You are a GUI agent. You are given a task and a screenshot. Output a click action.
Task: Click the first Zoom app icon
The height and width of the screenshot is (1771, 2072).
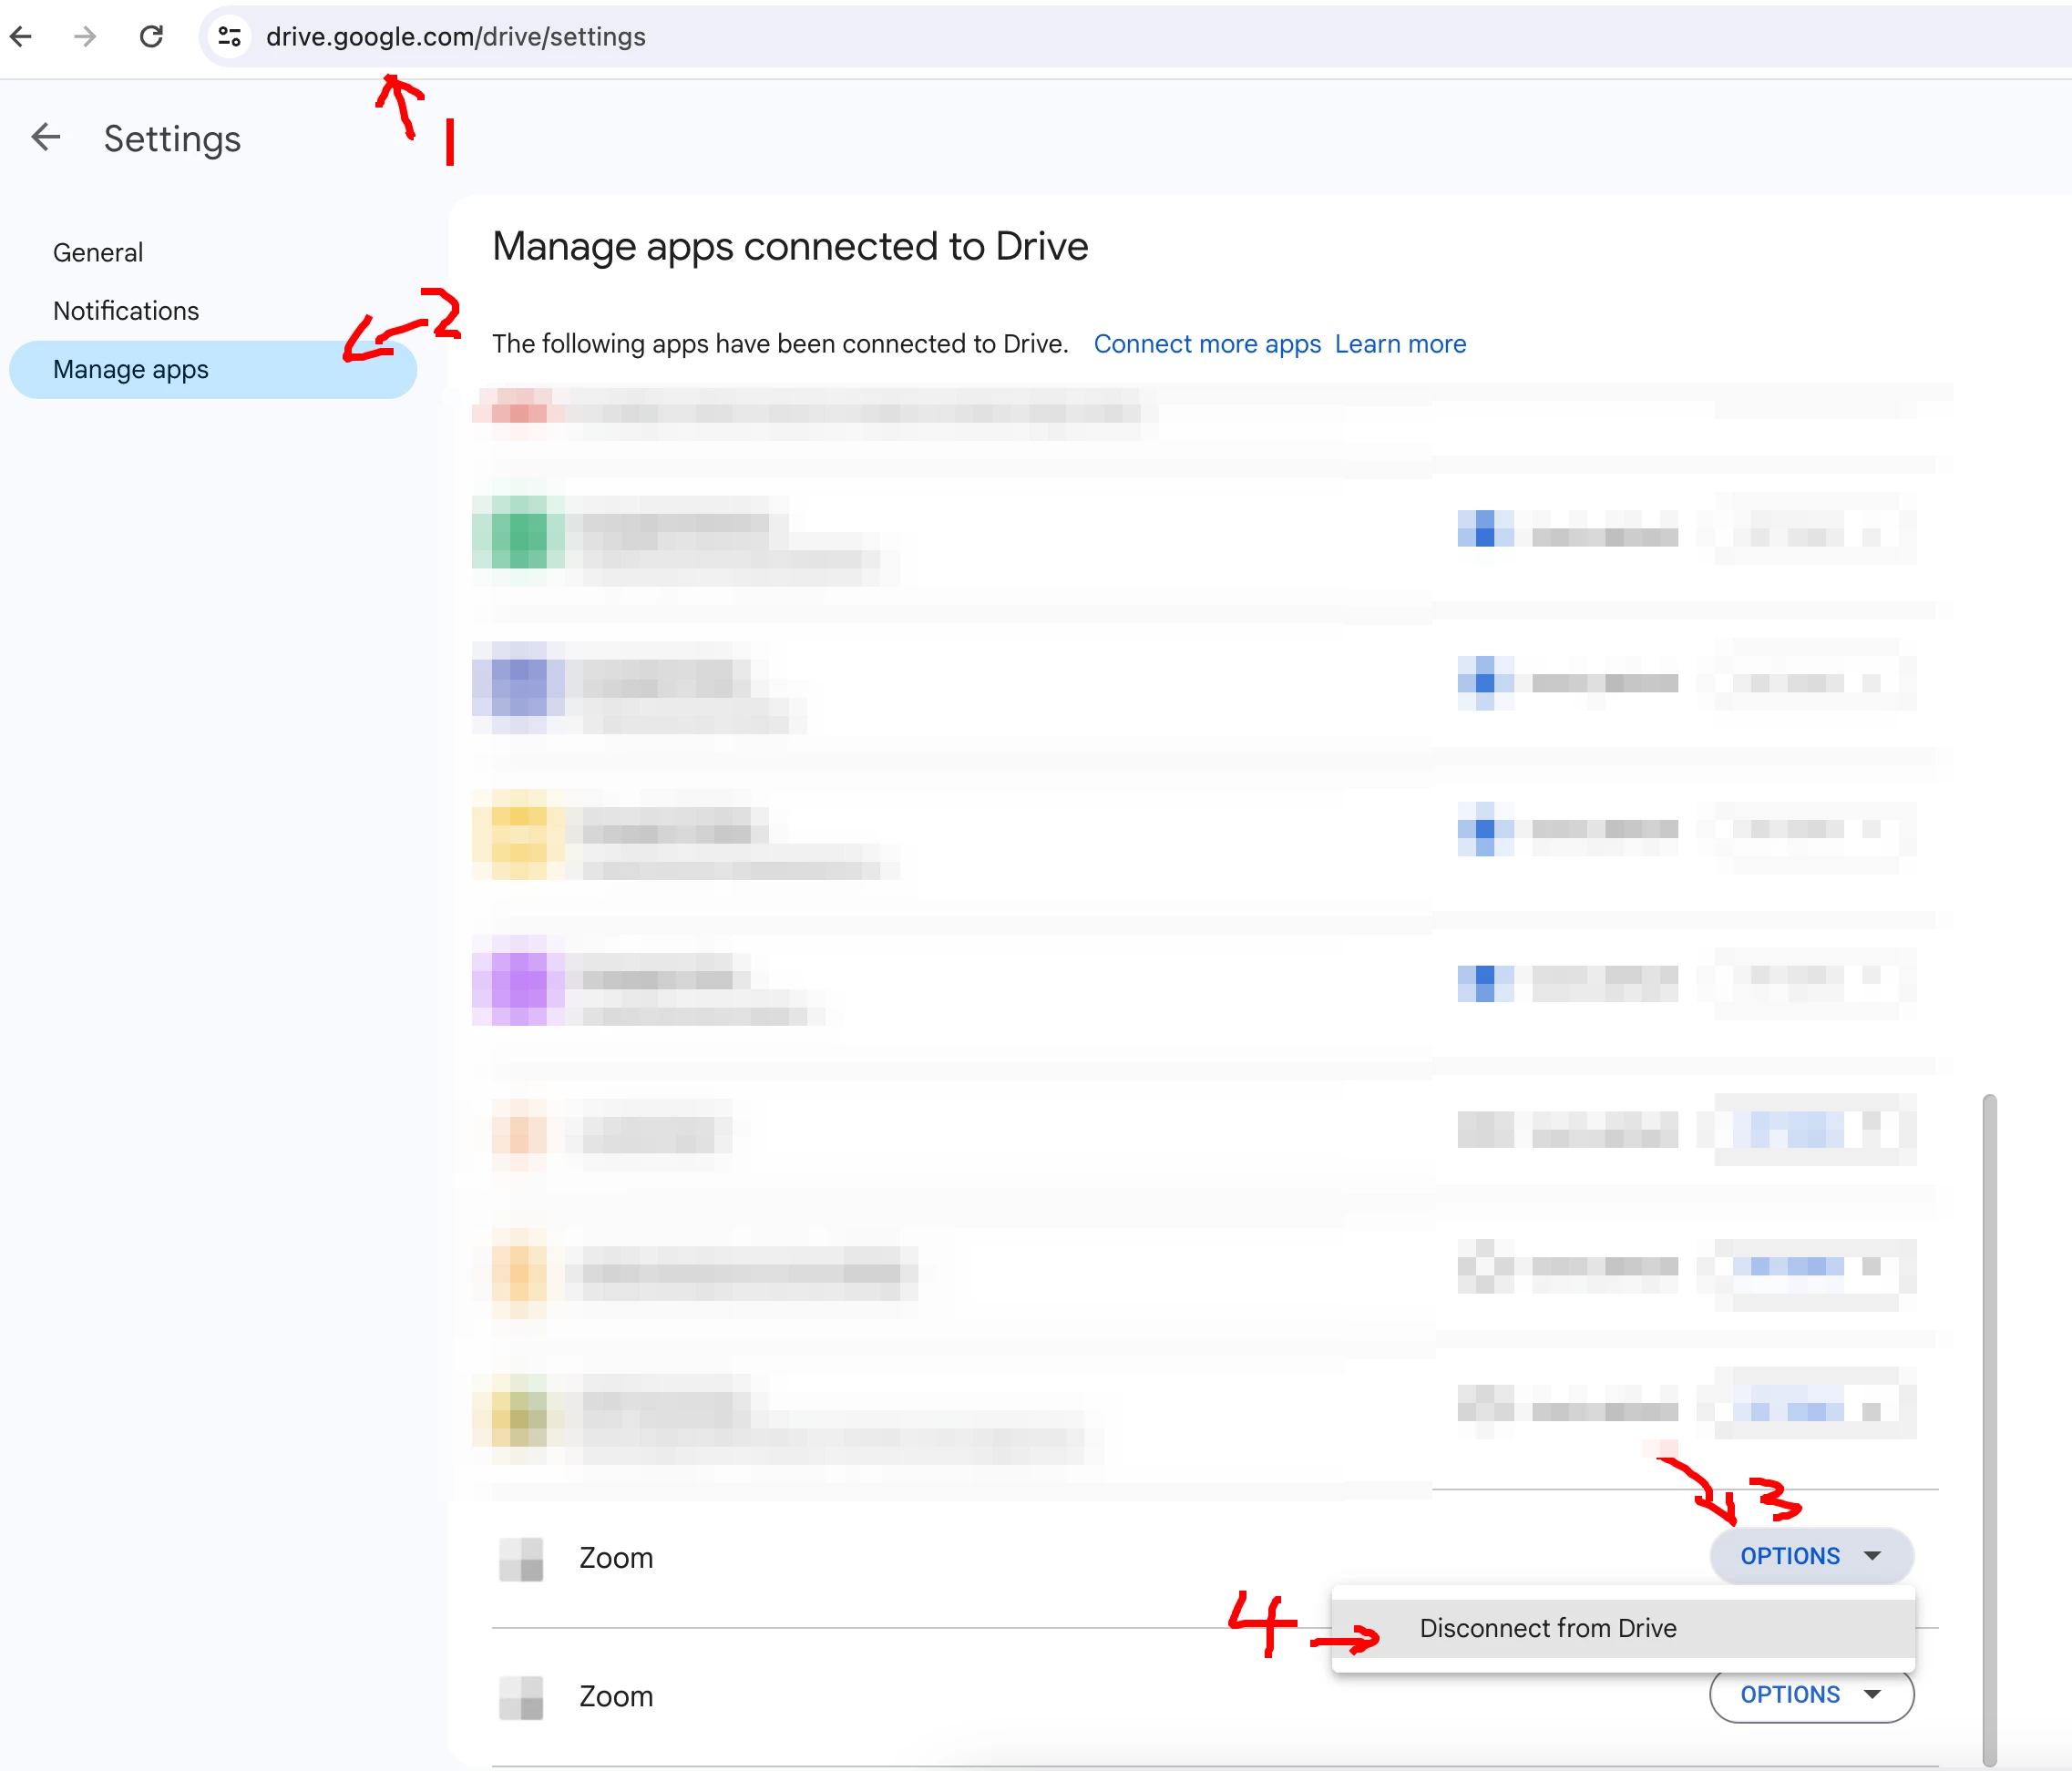(x=521, y=1558)
